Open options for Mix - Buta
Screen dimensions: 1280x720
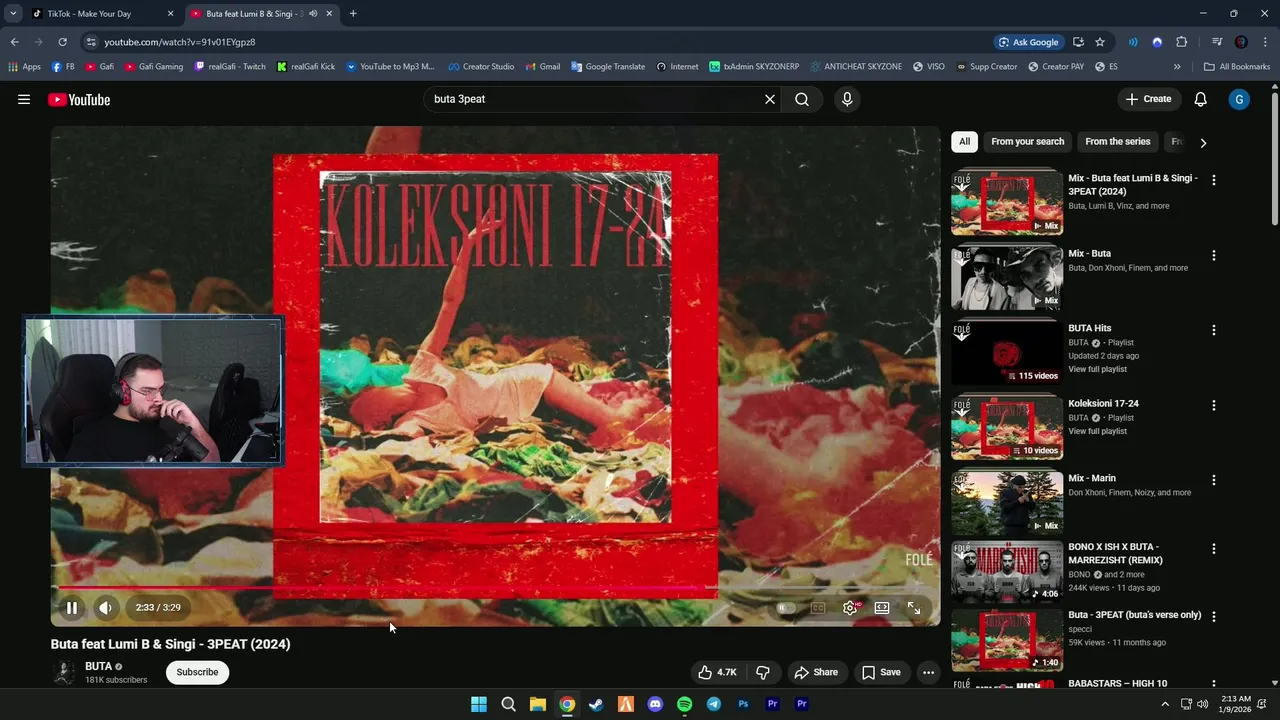point(1214,255)
